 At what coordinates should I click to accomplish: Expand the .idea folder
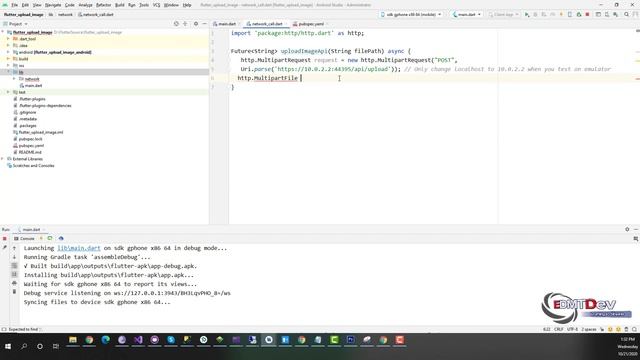(x=8, y=45)
